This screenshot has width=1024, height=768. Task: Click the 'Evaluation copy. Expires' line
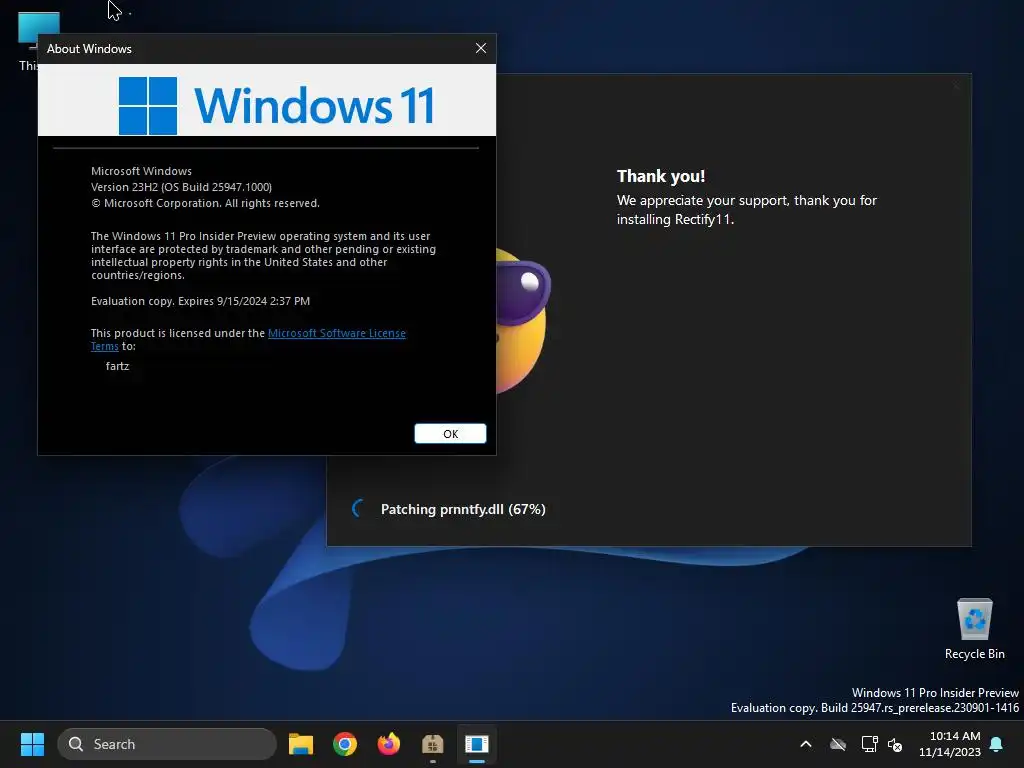[x=200, y=301]
